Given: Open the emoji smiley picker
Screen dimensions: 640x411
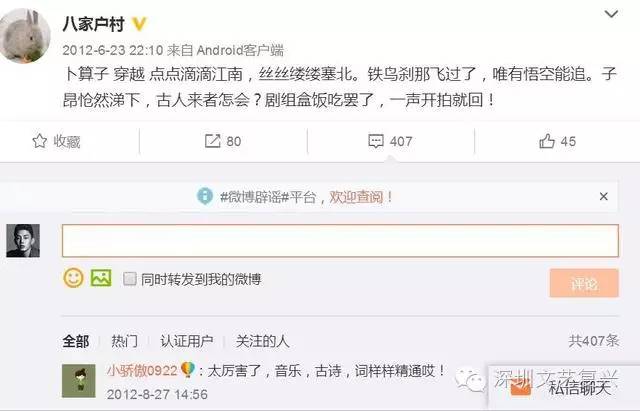Looking at the screenshot, I should click(73, 278).
